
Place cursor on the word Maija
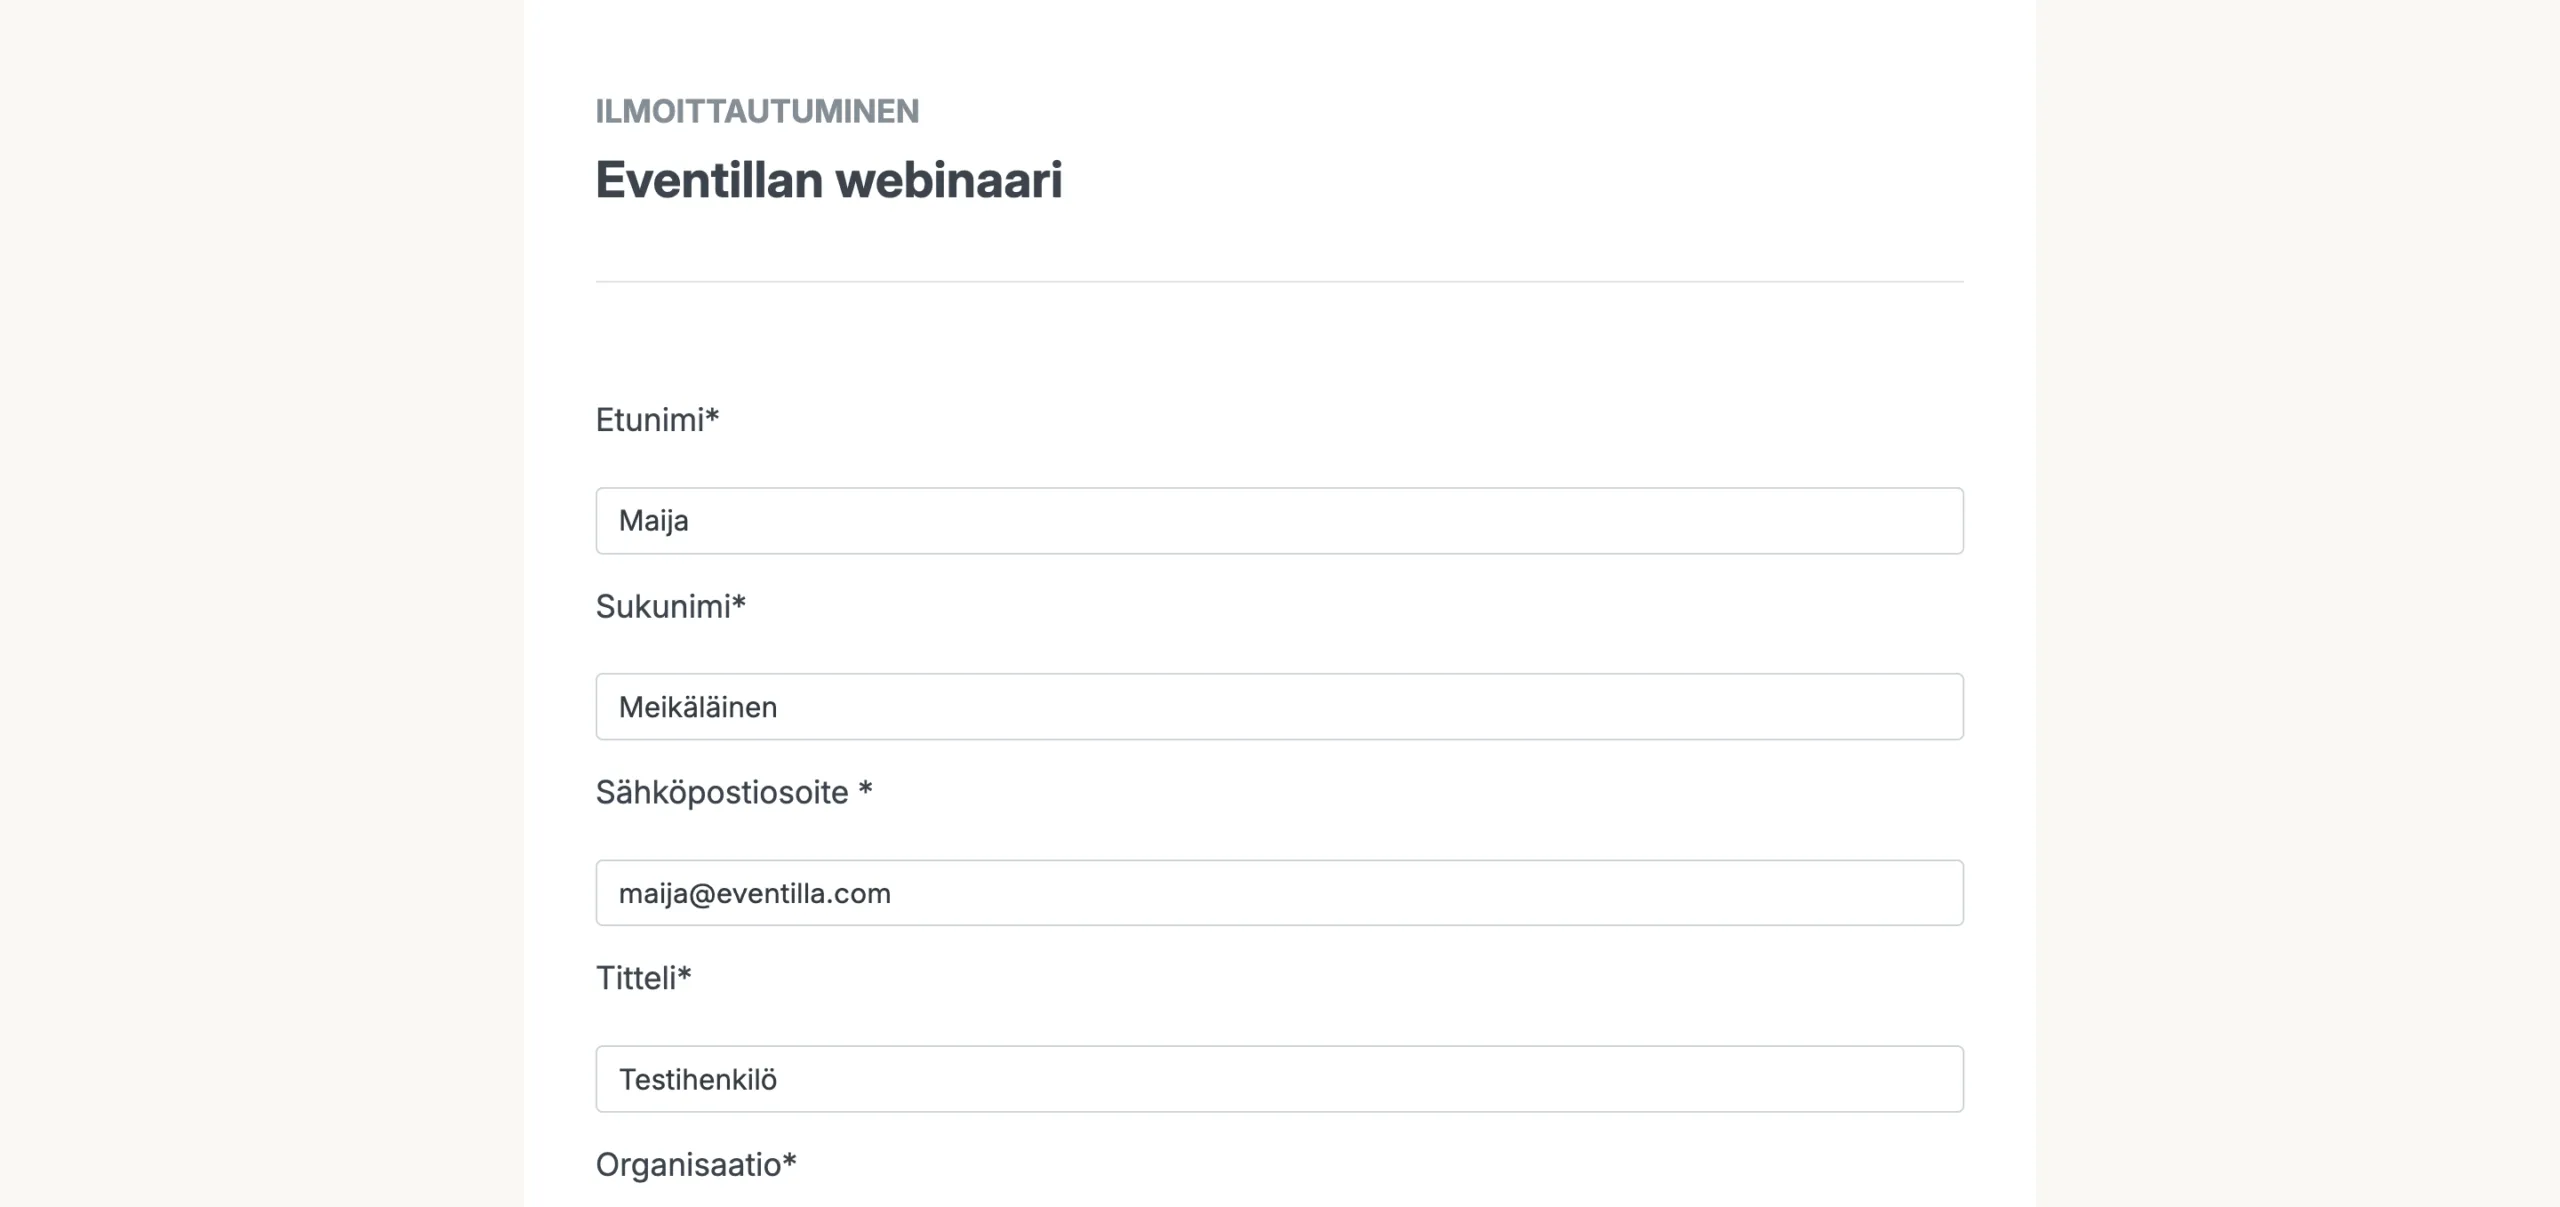(x=654, y=521)
